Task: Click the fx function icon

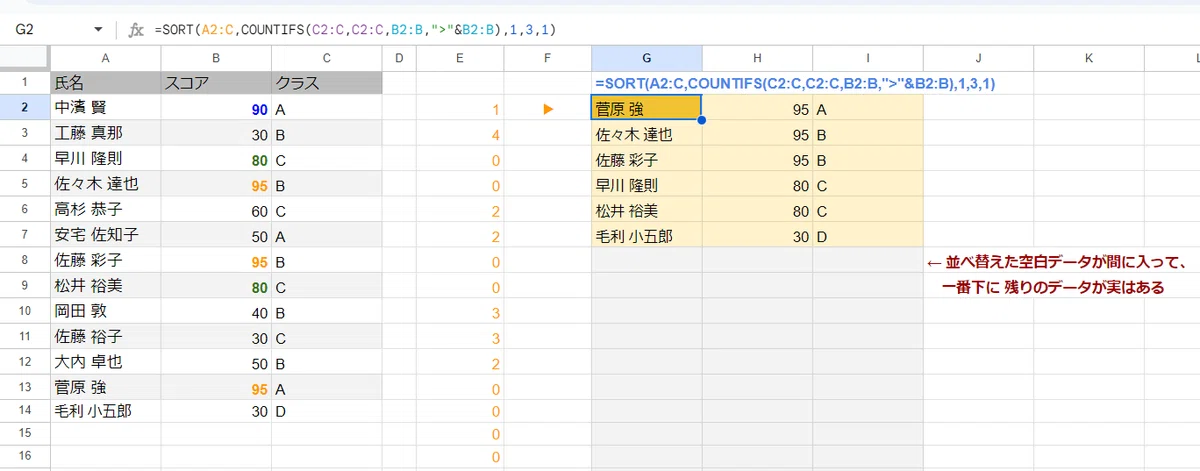Action: pyautogui.click(x=136, y=30)
